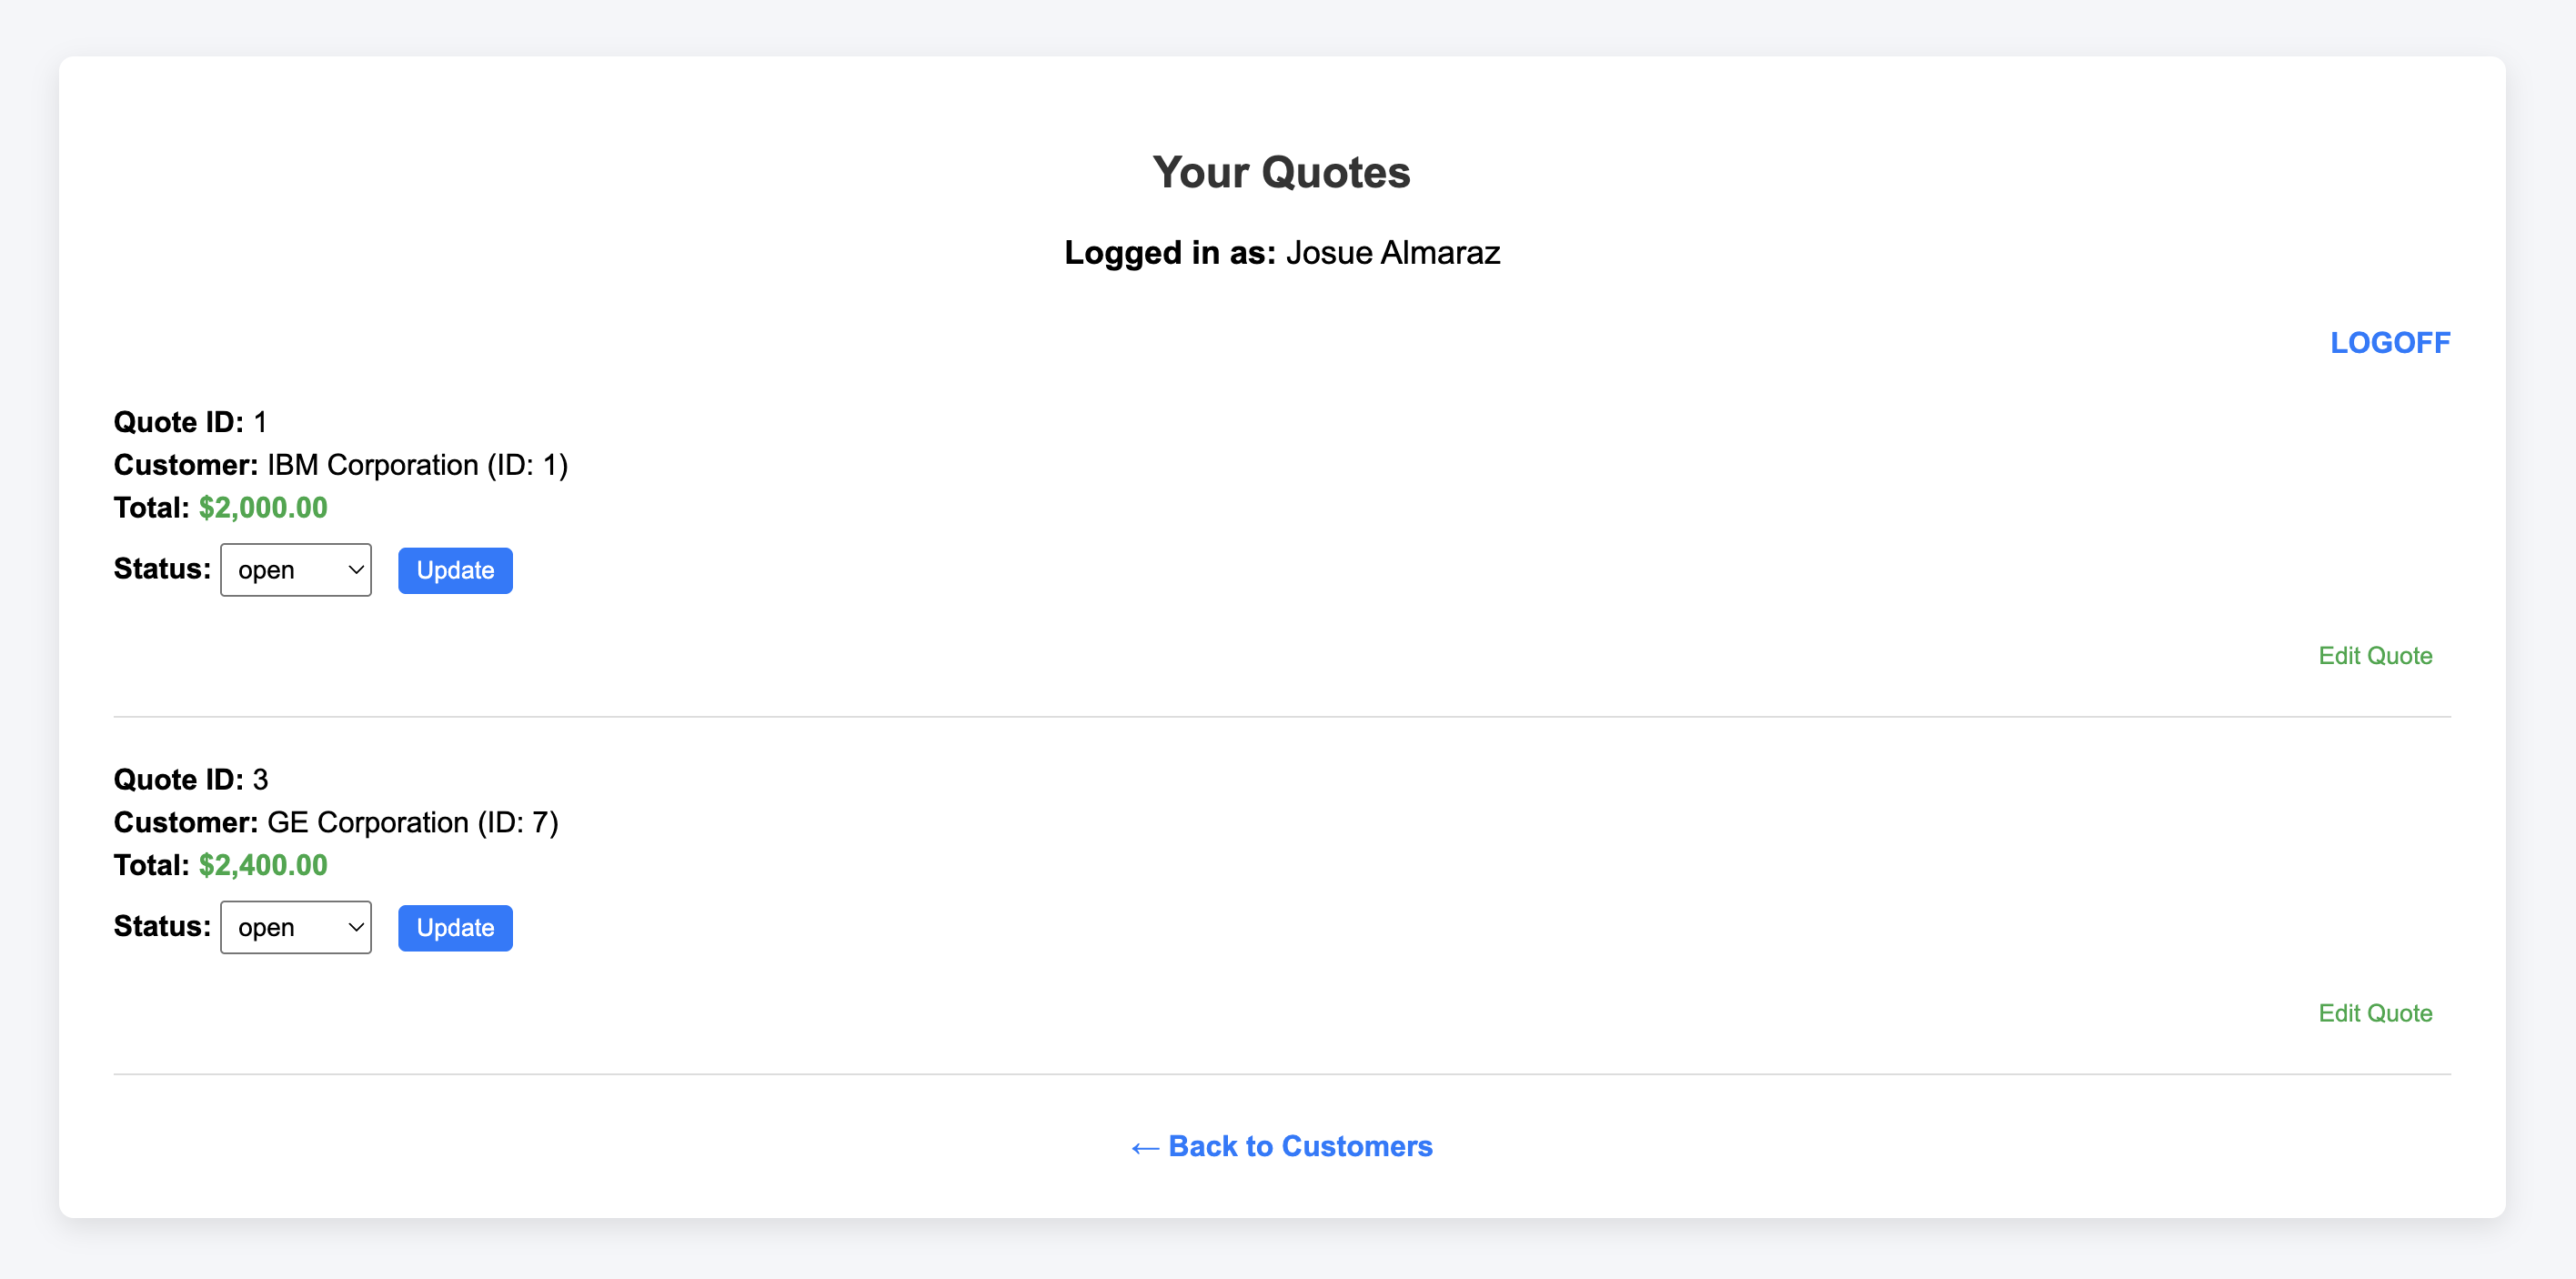Open the status dropdown for Quote ID 3

point(295,927)
